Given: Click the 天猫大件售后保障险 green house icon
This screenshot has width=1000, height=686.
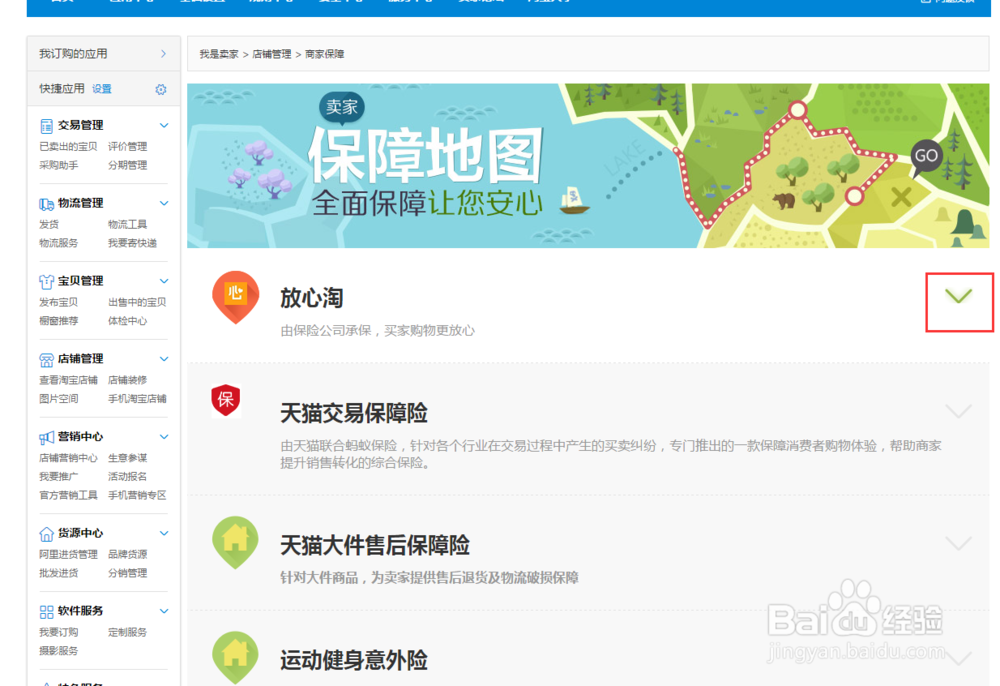Looking at the screenshot, I should tap(235, 542).
